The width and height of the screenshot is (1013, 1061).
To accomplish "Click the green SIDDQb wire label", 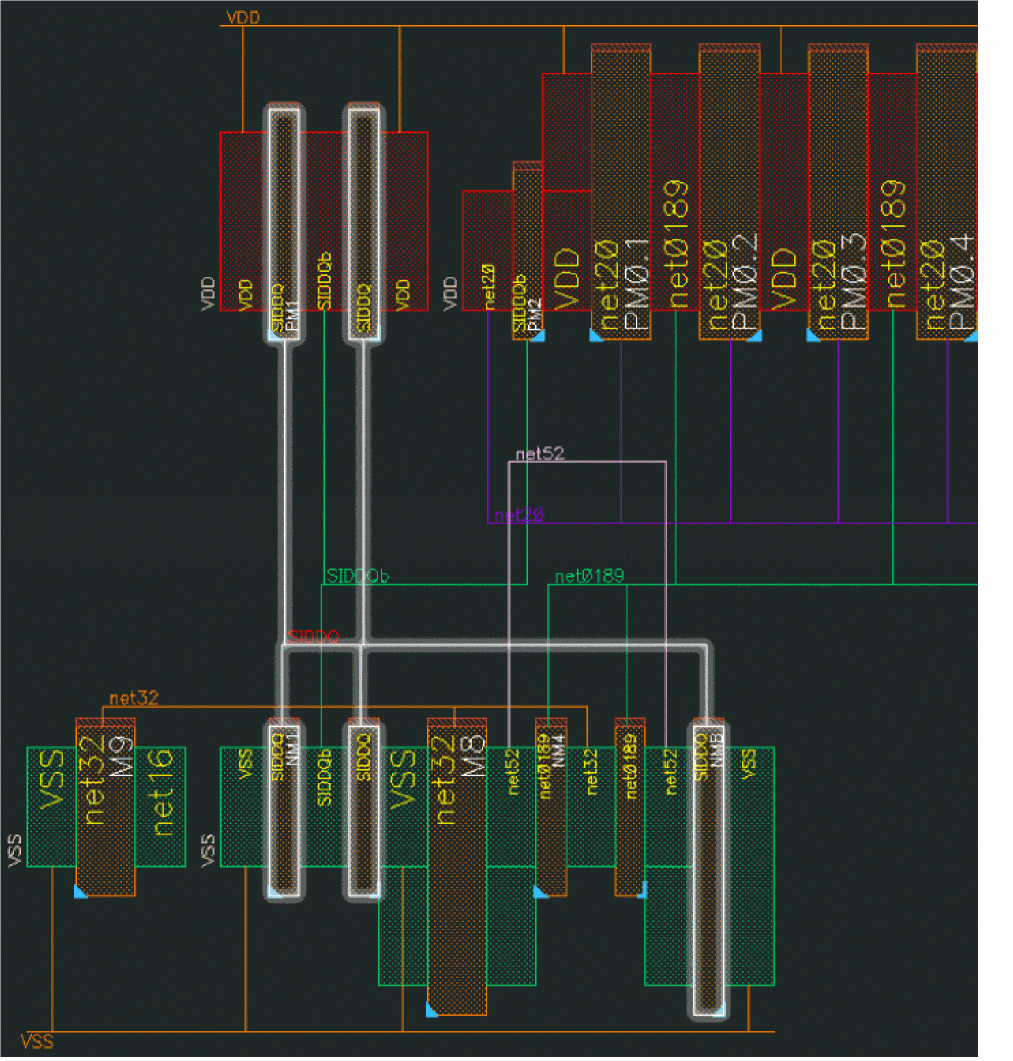I will pyautogui.click(x=357, y=577).
